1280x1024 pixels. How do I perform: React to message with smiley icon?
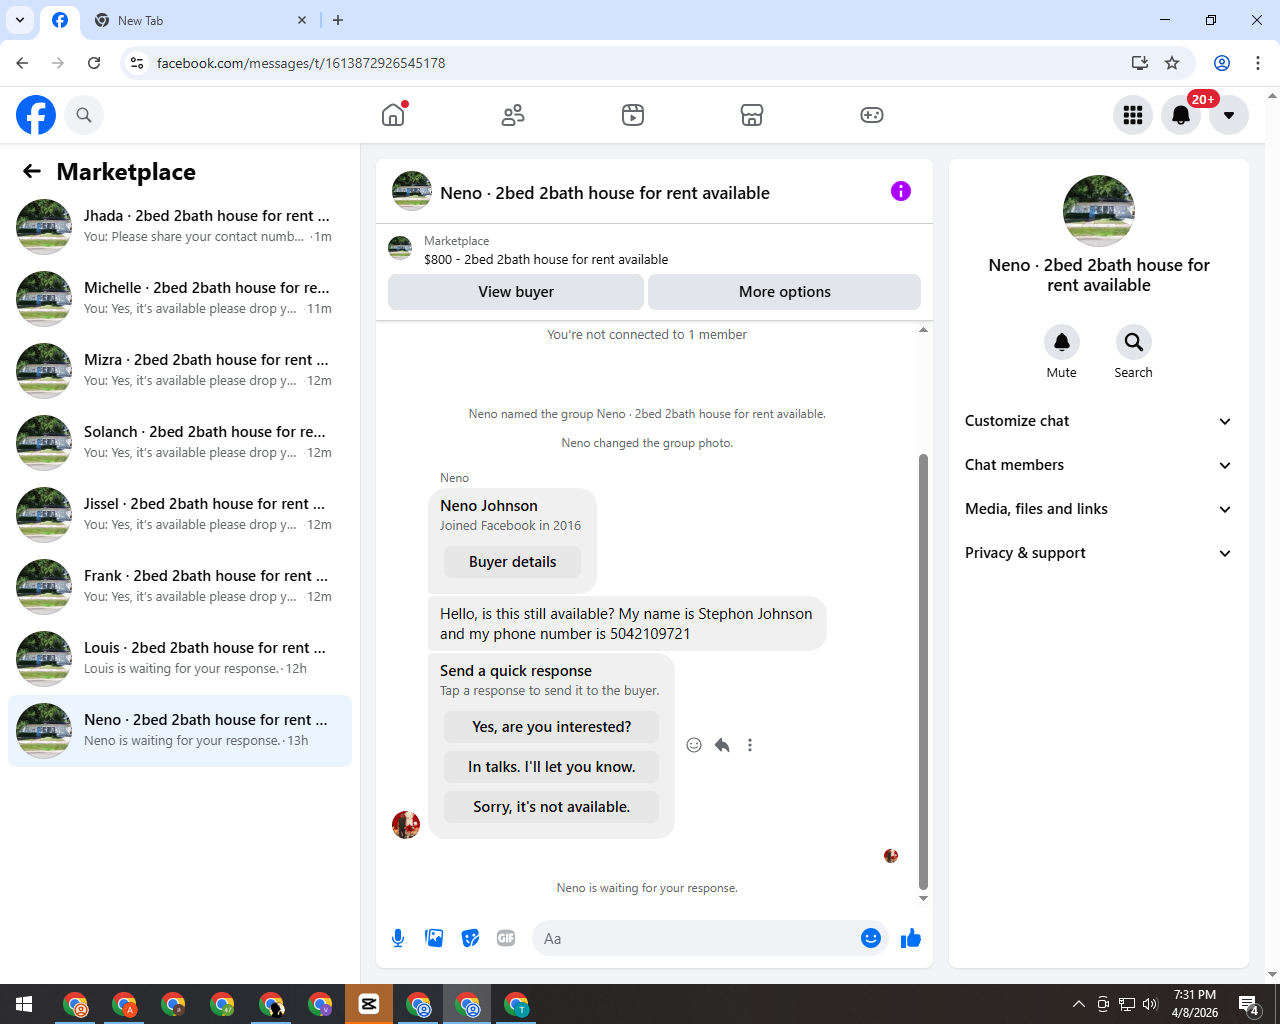(694, 745)
